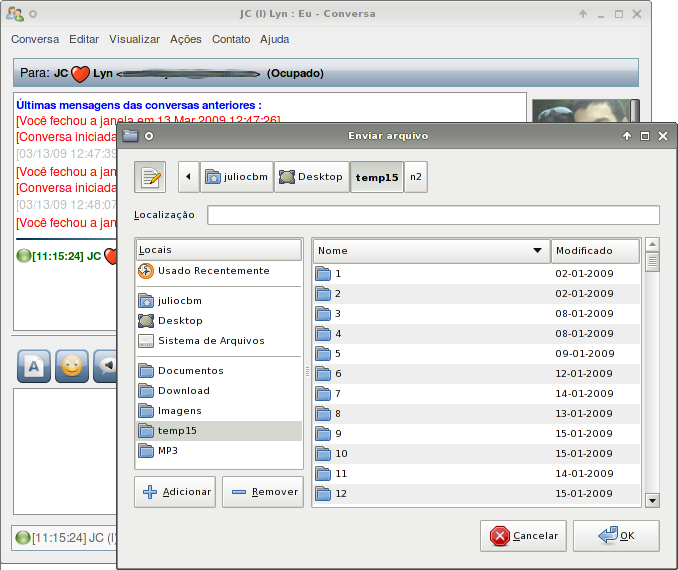Click the Localização text field

click(433, 215)
